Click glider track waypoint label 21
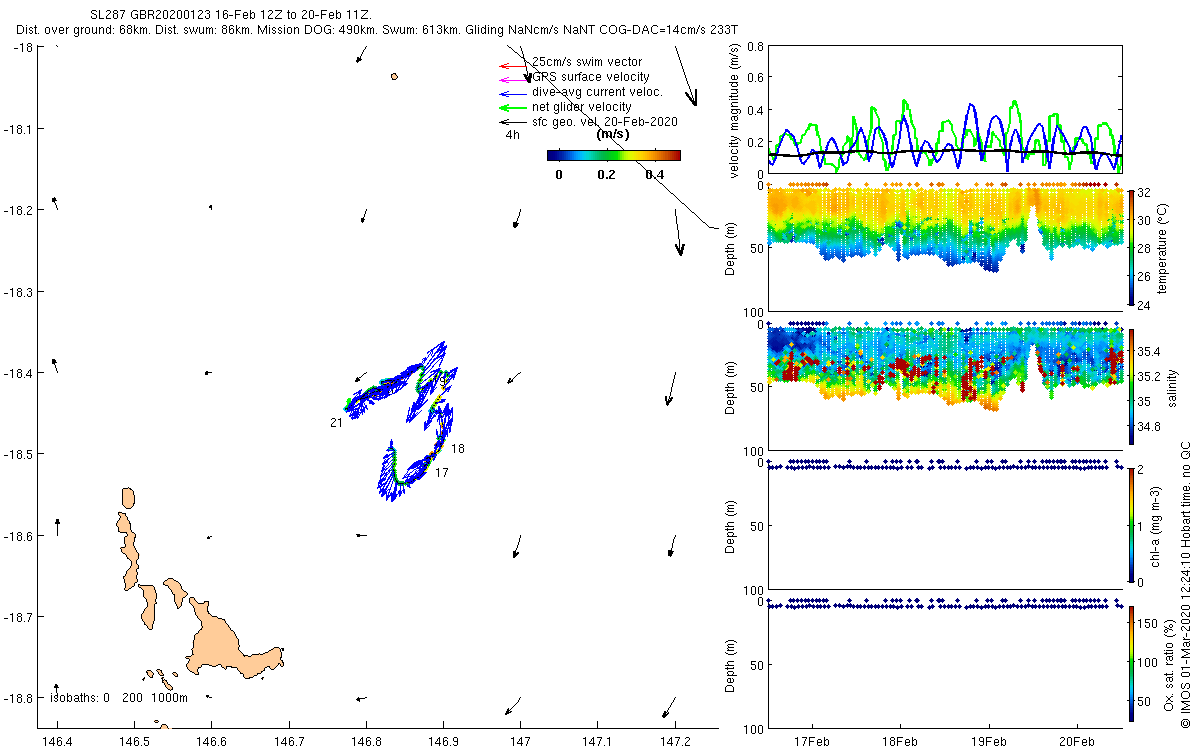The width and height of the screenshot is (1200, 750). coord(336,423)
